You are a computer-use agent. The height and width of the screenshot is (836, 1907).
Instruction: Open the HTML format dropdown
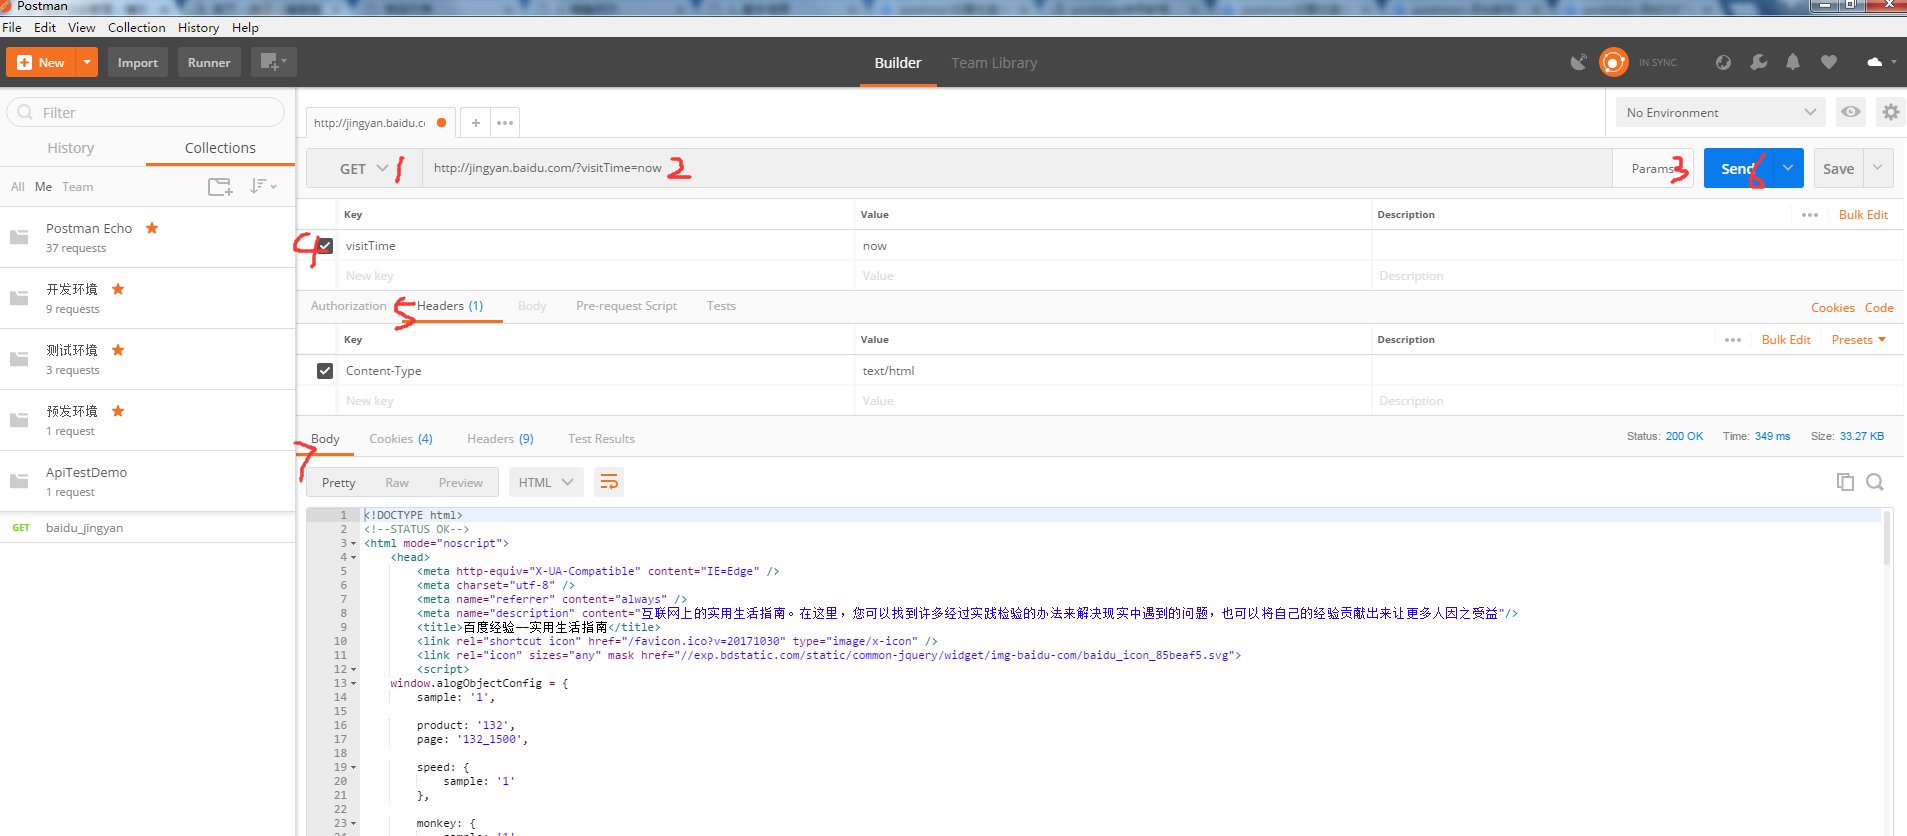click(x=546, y=482)
